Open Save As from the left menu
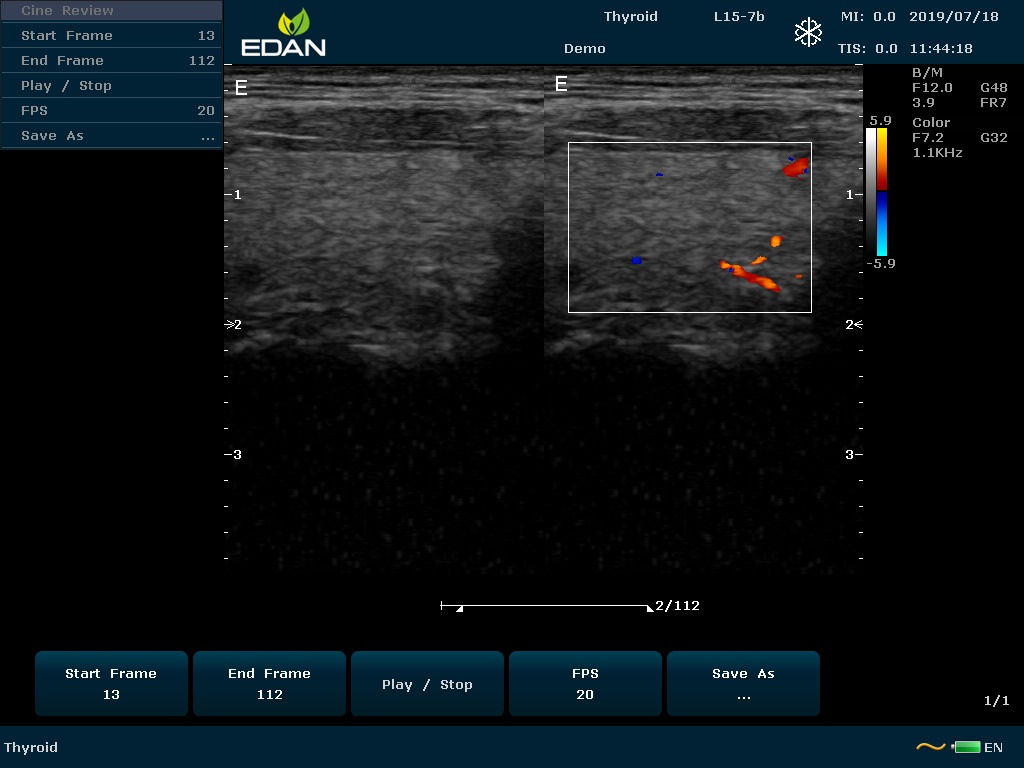This screenshot has height=768, width=1024. 111,135
